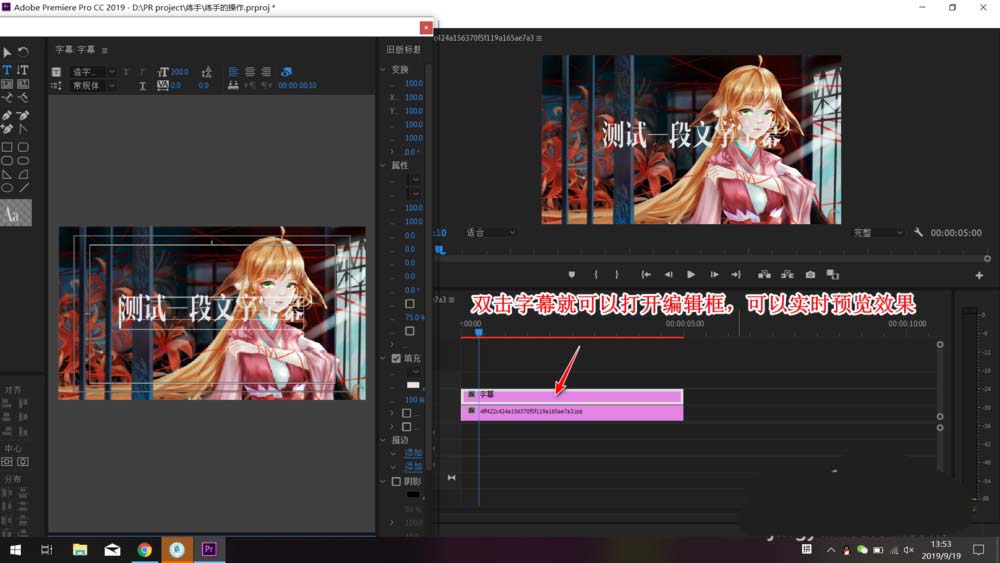This screenshot has height=563, width=1000.
Task: Click the first 添加 stroke link
Action: click(x=413, y=453)
